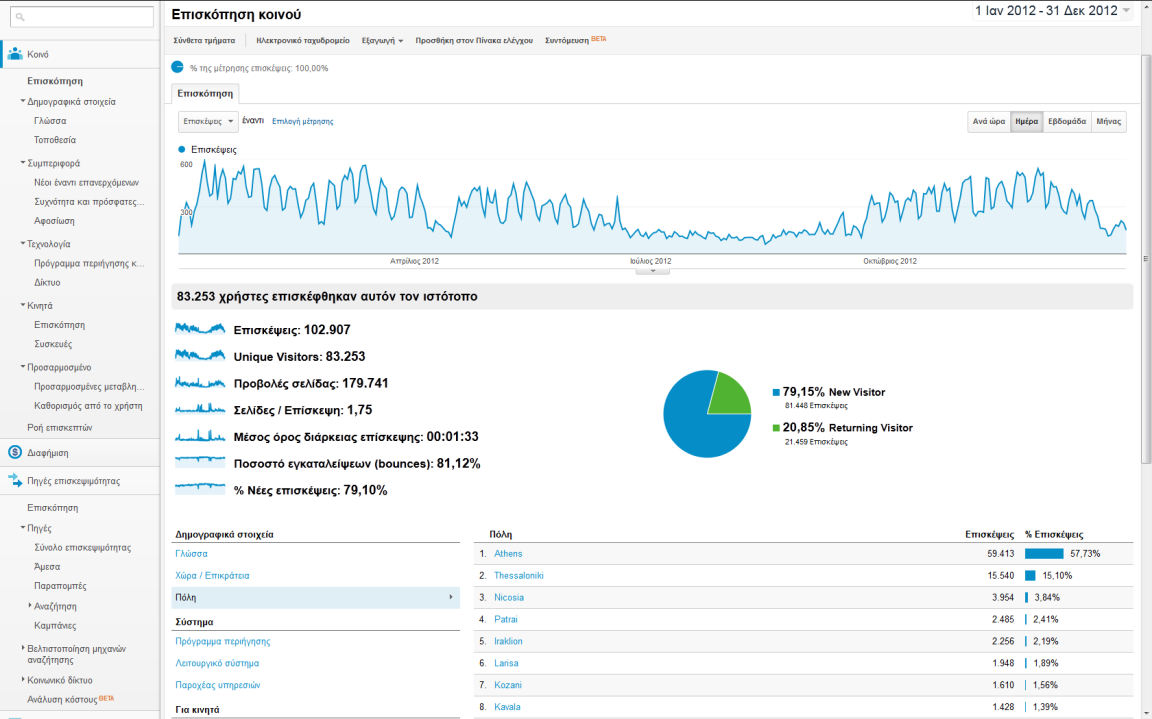Image resolution: width=1152 pixels, height=719 pixels.
Task: Open the Μέσος όρος διάρκειας επίσκεψης sparkline
Action: coord(200,436)
